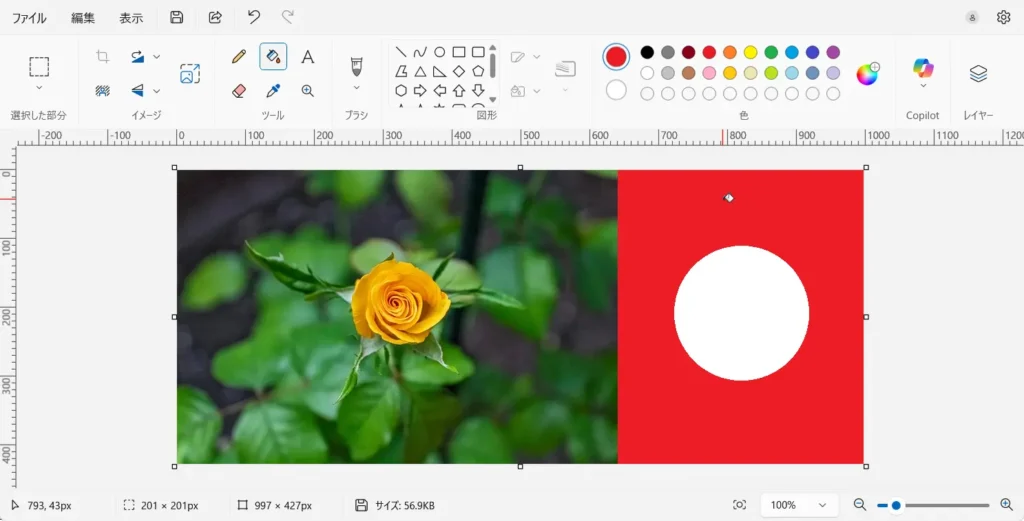The height and width of the screenshot is (521, 1024).
Task: Choose the yellow palette color
Action: click(x=750, y=52)
